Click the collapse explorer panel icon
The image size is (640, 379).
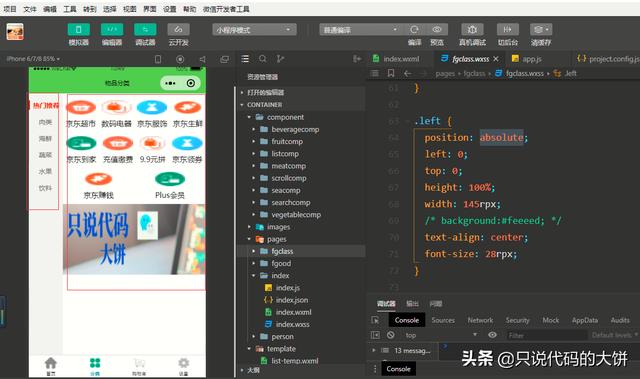point(357,59)
